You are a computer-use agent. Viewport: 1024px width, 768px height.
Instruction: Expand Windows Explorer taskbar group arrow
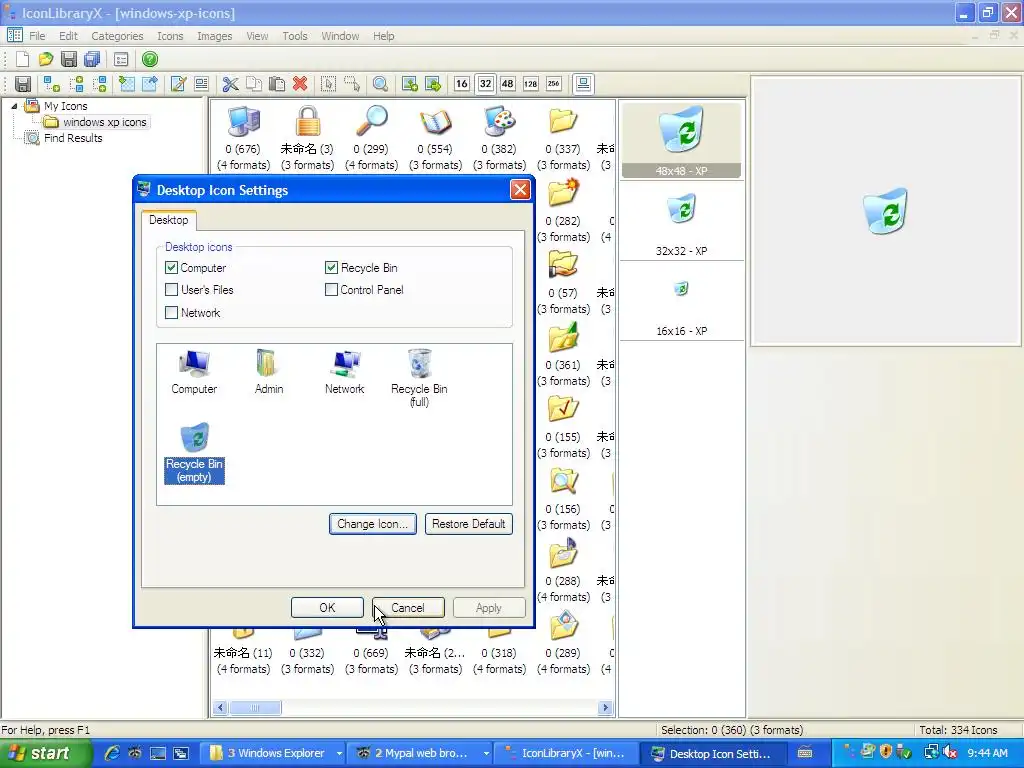(339, 754)
